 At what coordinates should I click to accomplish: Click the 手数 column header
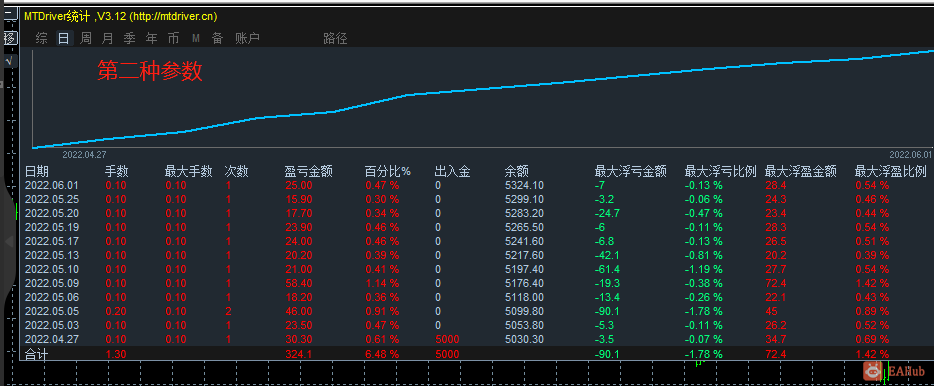point(117,172)
